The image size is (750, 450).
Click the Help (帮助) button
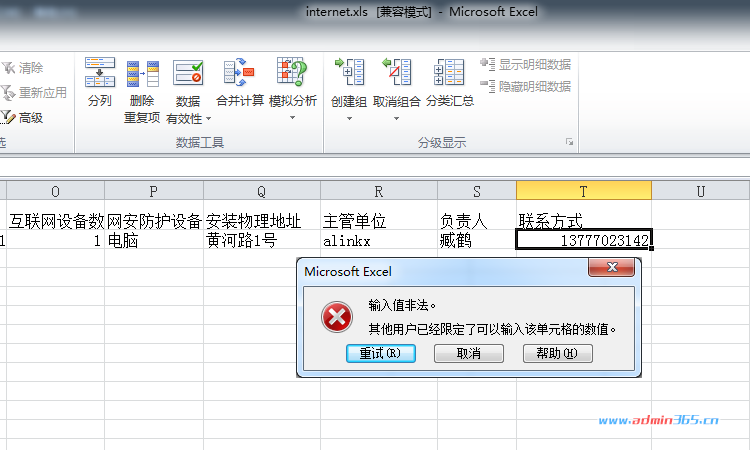[558, 353]
